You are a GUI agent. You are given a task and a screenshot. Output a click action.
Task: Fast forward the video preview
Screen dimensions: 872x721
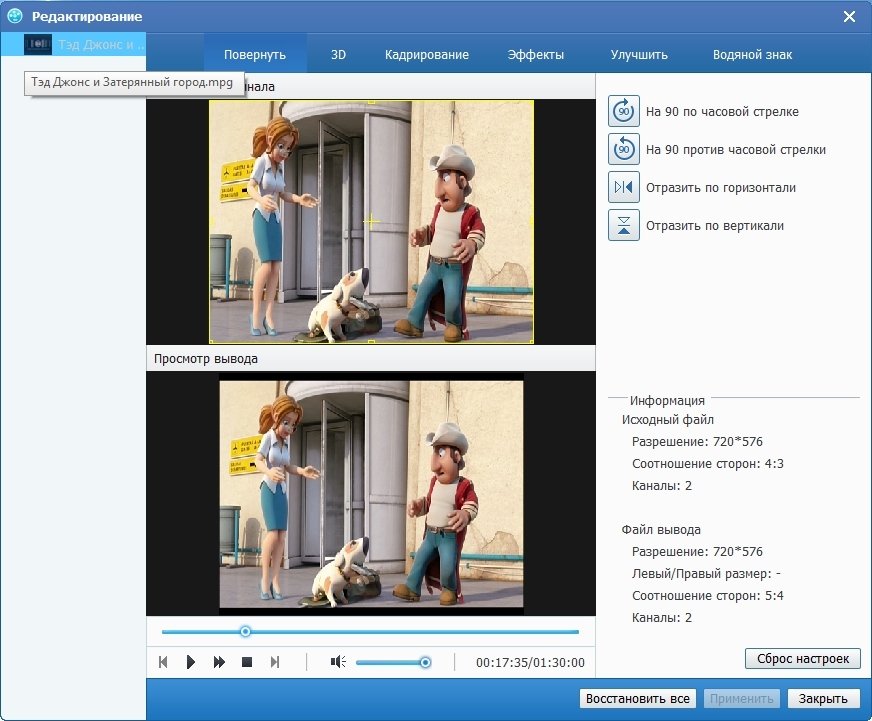(219, 662)
